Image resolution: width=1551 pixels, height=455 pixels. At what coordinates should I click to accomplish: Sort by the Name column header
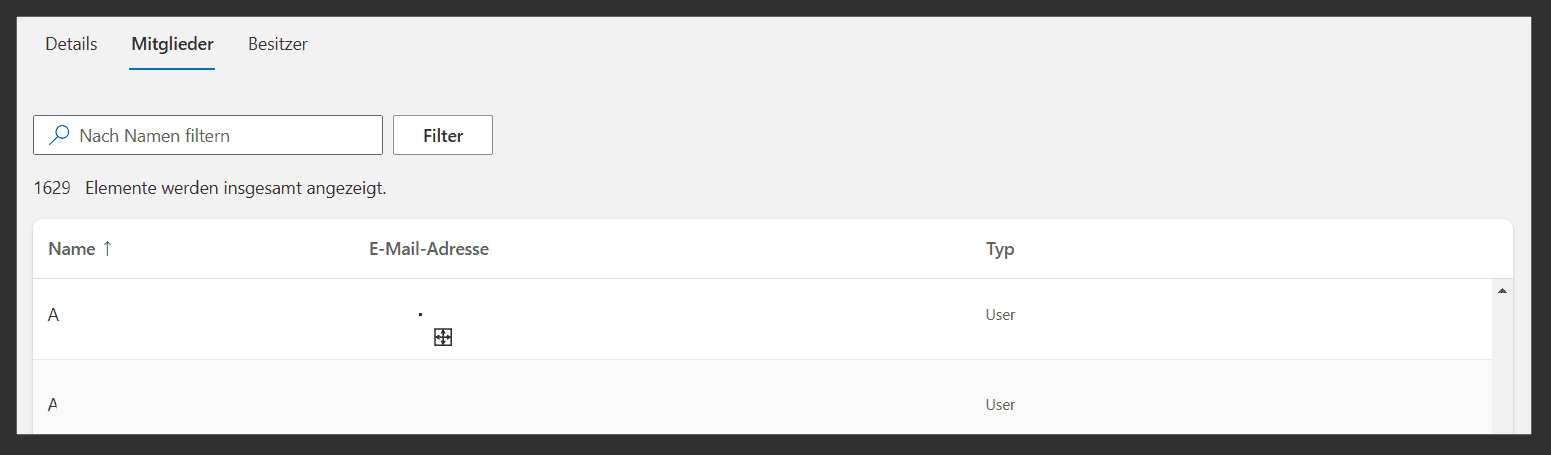tap(72, 249)
